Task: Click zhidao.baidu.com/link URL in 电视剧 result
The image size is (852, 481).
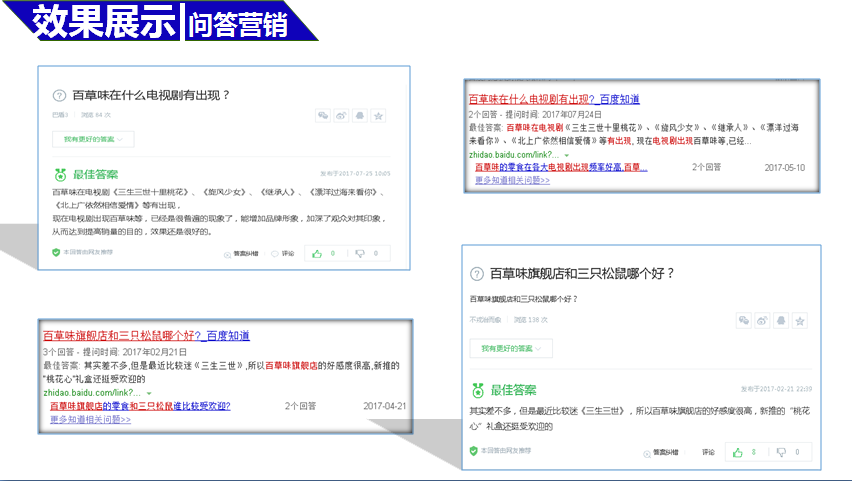Action: pos(514,155)
